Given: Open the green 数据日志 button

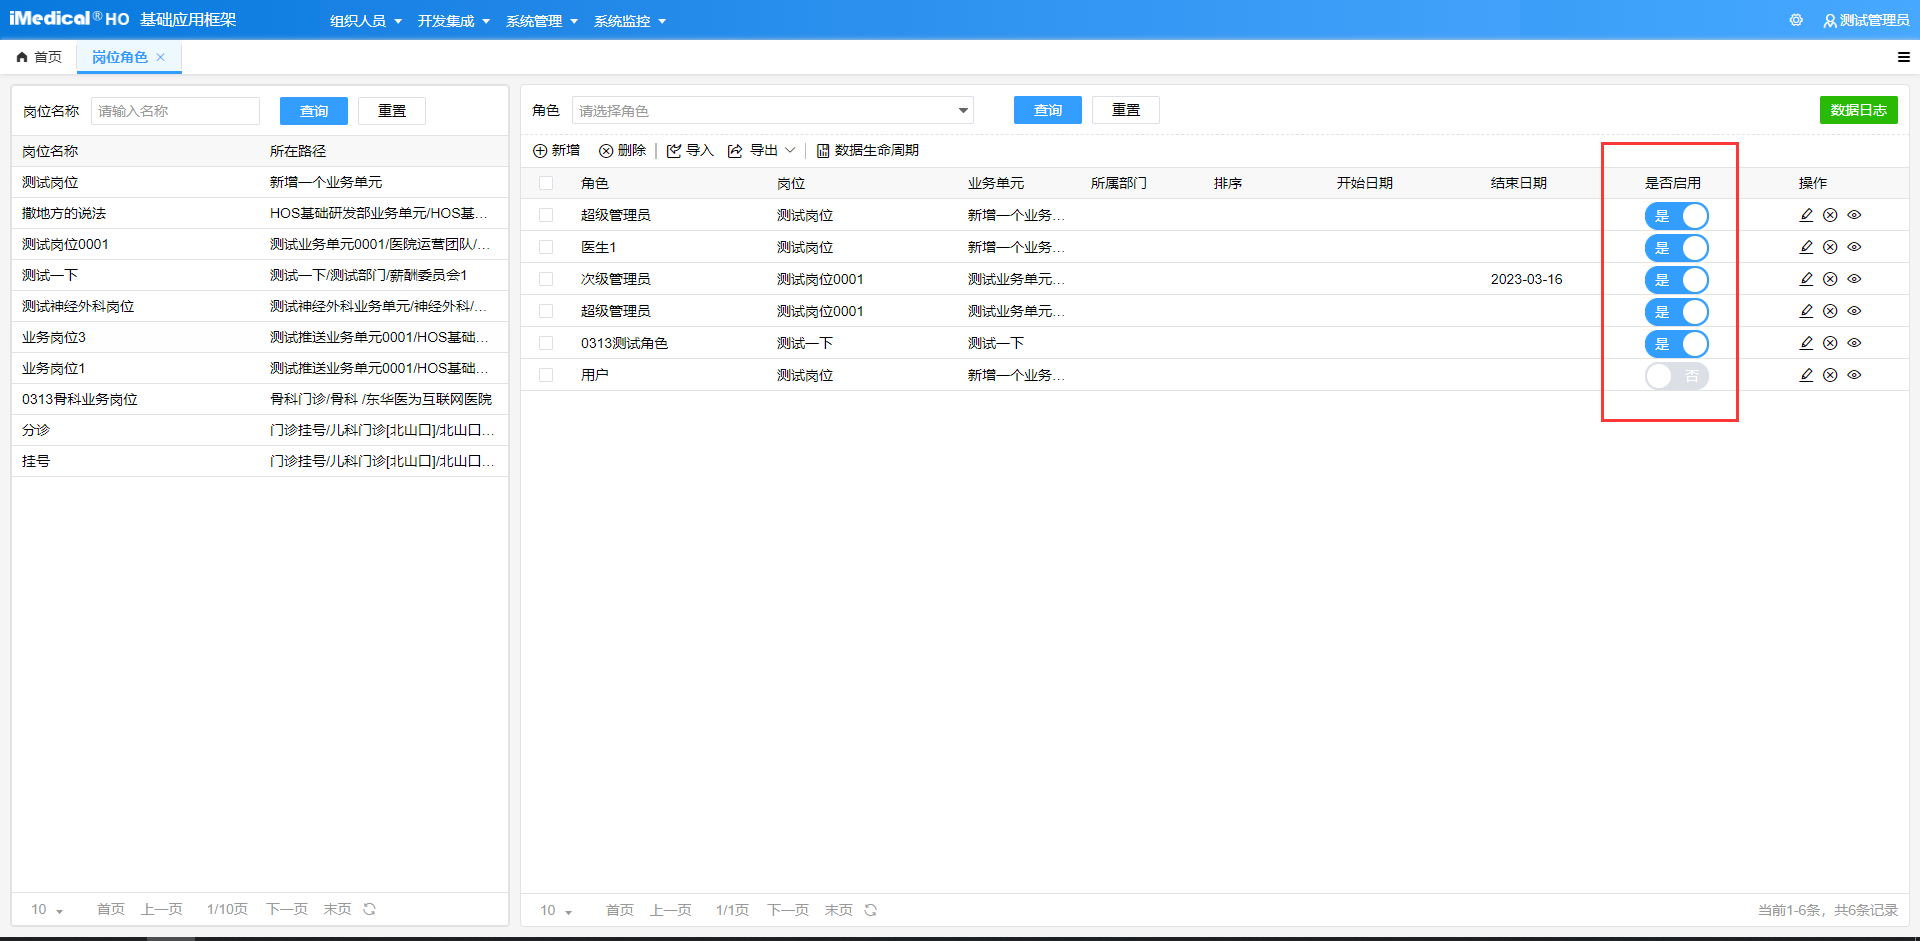Looking at the screenshot, I should point(1858,110).
